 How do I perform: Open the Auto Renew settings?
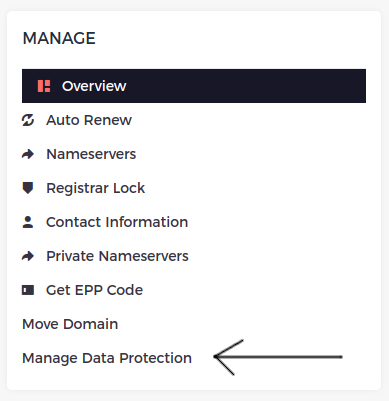(x=89, y=120)
